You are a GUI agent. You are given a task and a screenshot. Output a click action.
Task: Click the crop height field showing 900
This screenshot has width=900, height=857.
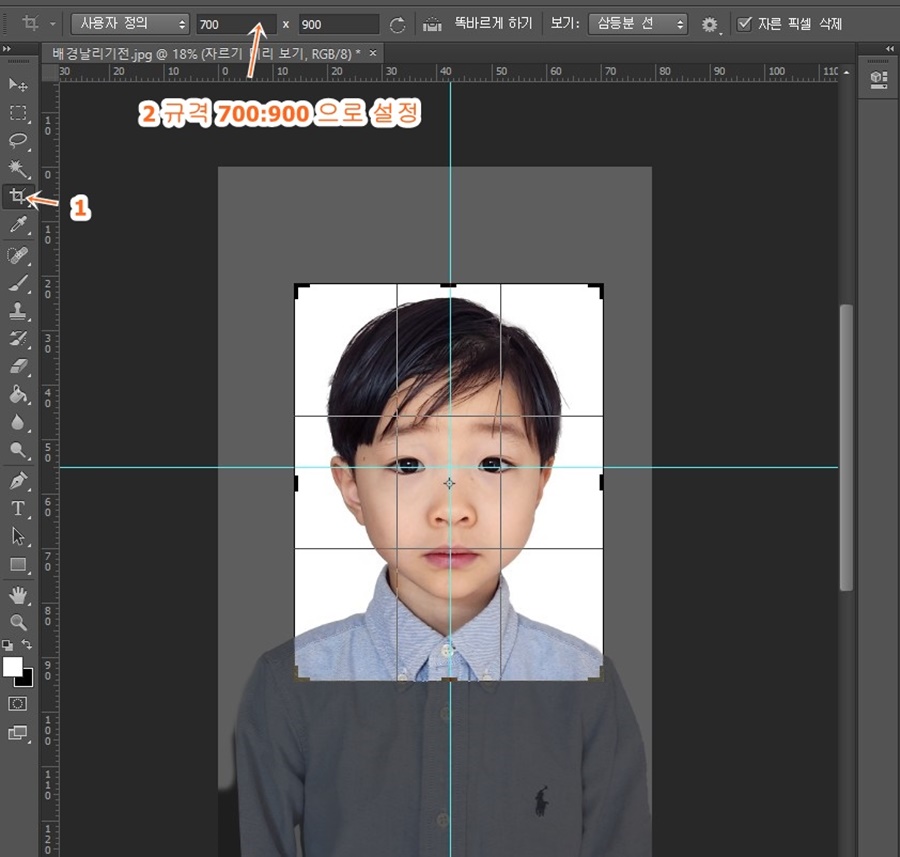pyautogui.click(x=339, y=24)
